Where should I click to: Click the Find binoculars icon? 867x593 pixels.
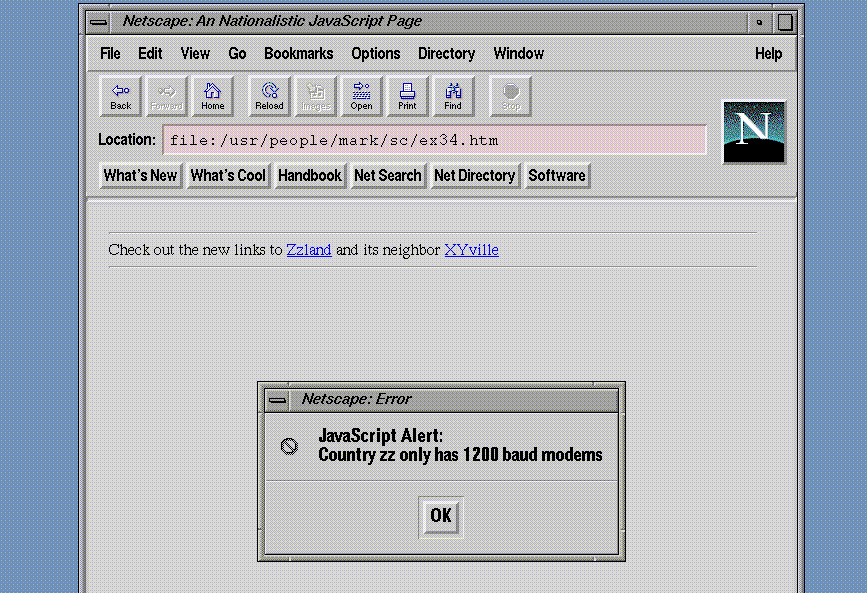[x=453, y=96]
